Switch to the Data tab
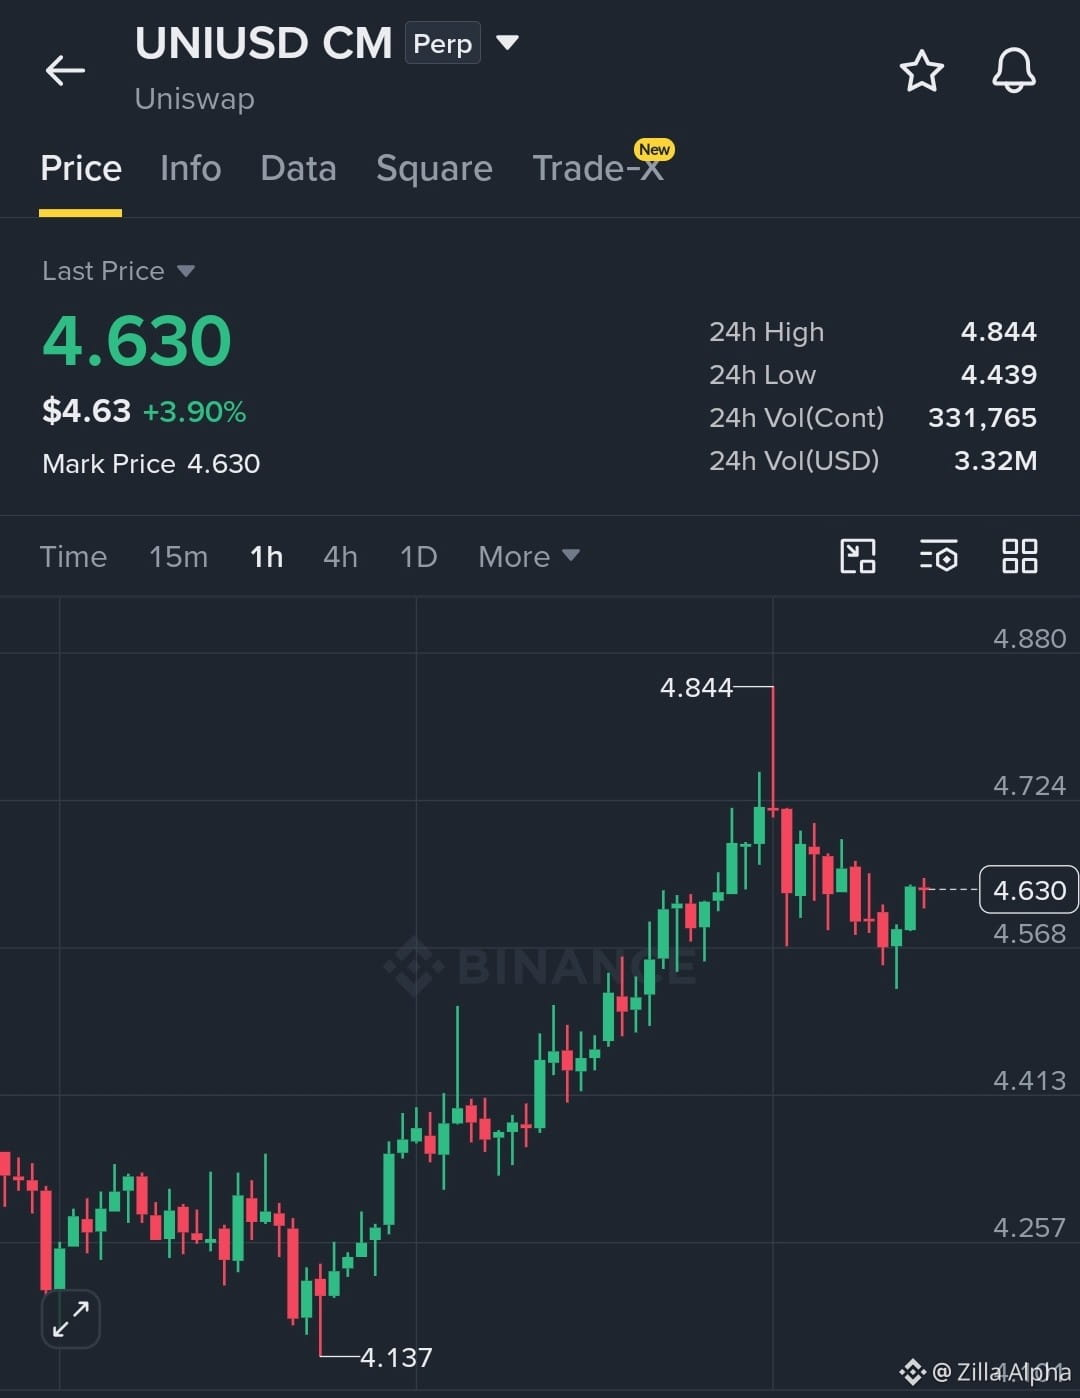 tap(298, 168)
